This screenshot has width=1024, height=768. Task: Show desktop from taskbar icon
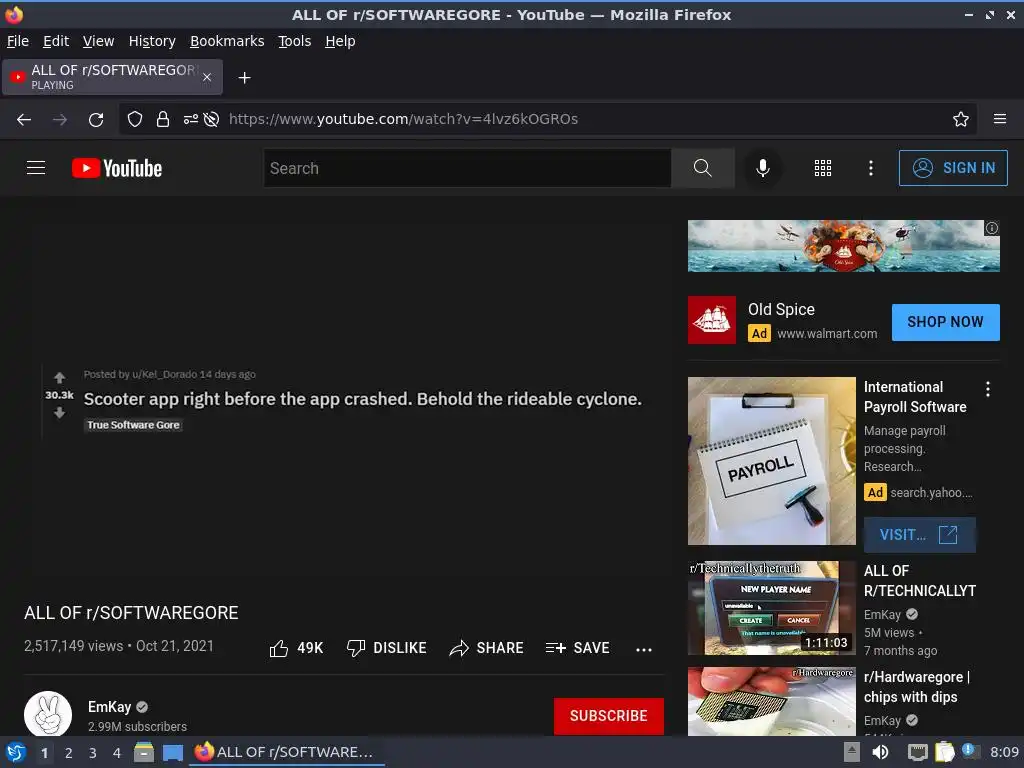172,753
